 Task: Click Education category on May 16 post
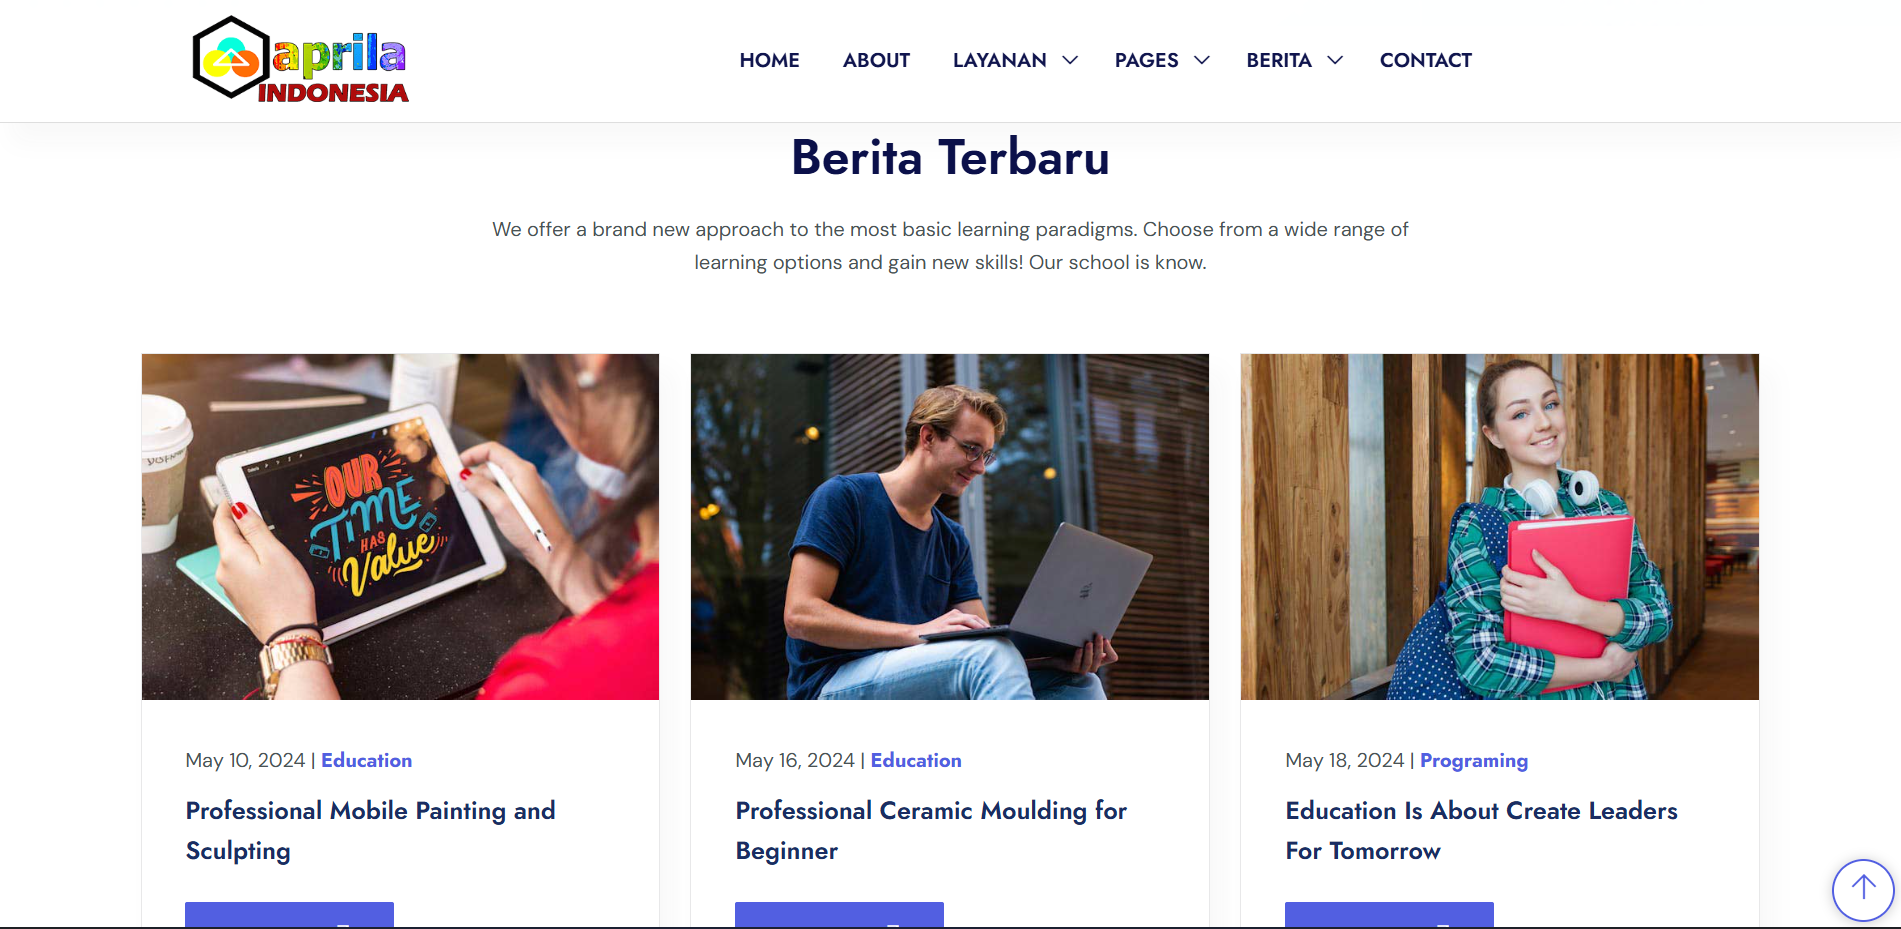pos(916,760)
